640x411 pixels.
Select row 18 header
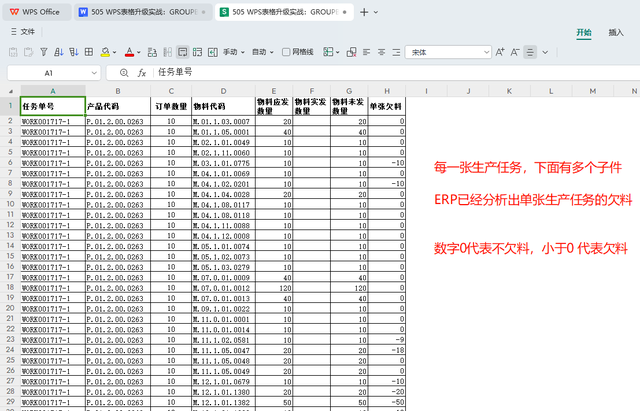pos(10,287)
